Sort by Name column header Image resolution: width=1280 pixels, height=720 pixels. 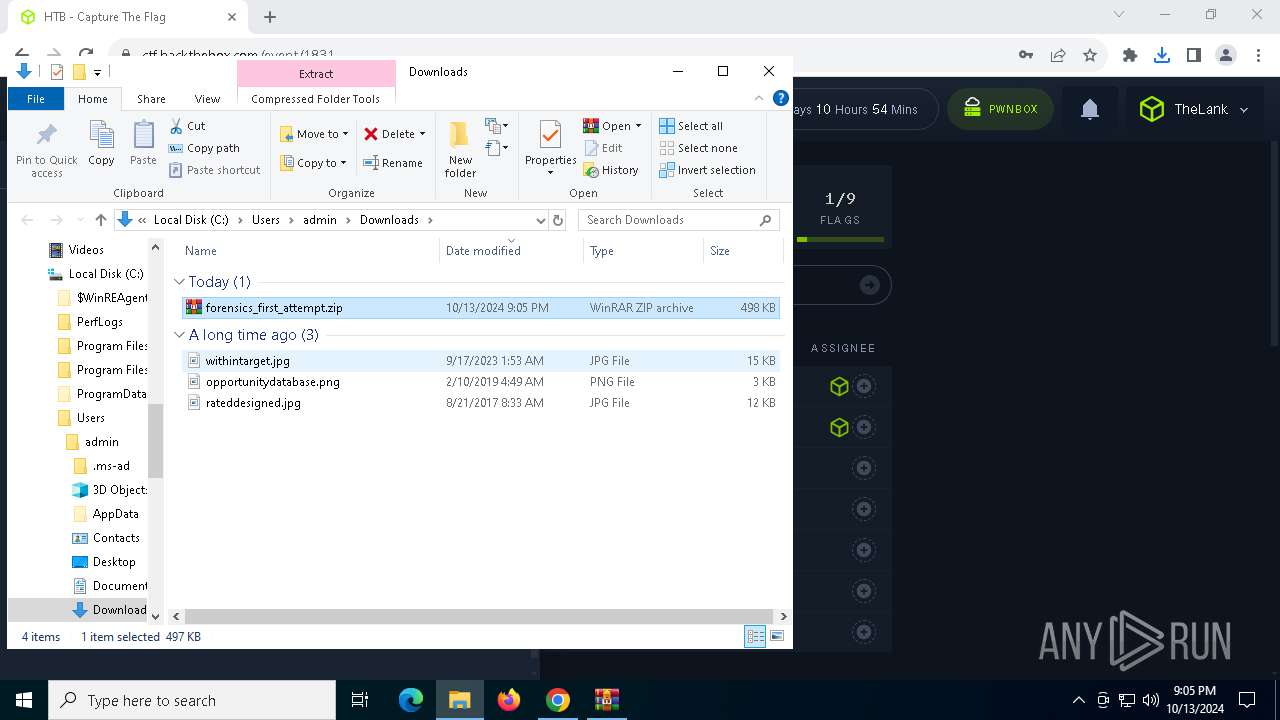pos(309,251)
